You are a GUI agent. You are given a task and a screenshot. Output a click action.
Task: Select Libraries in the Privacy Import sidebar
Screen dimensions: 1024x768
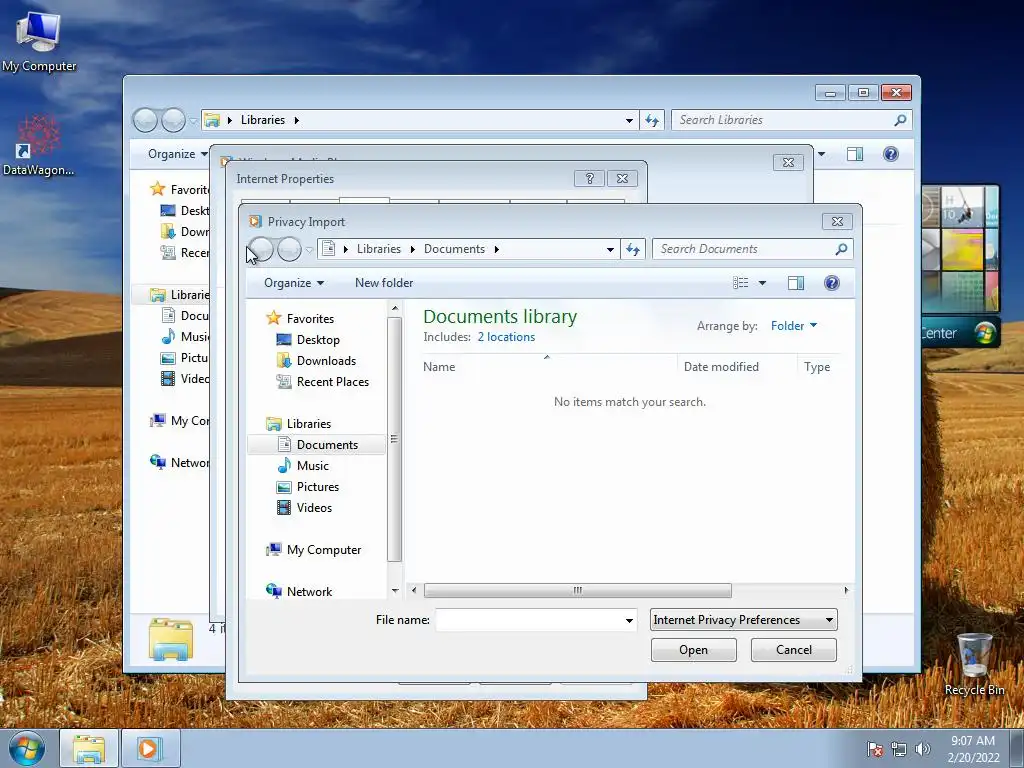tap(309, 424)
